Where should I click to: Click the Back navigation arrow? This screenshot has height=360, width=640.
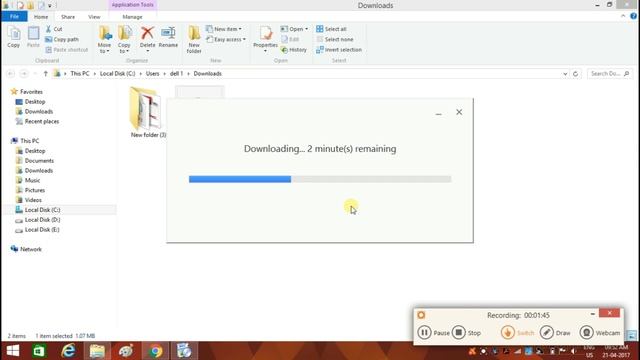pyautogui.click(x=11, y=73)
